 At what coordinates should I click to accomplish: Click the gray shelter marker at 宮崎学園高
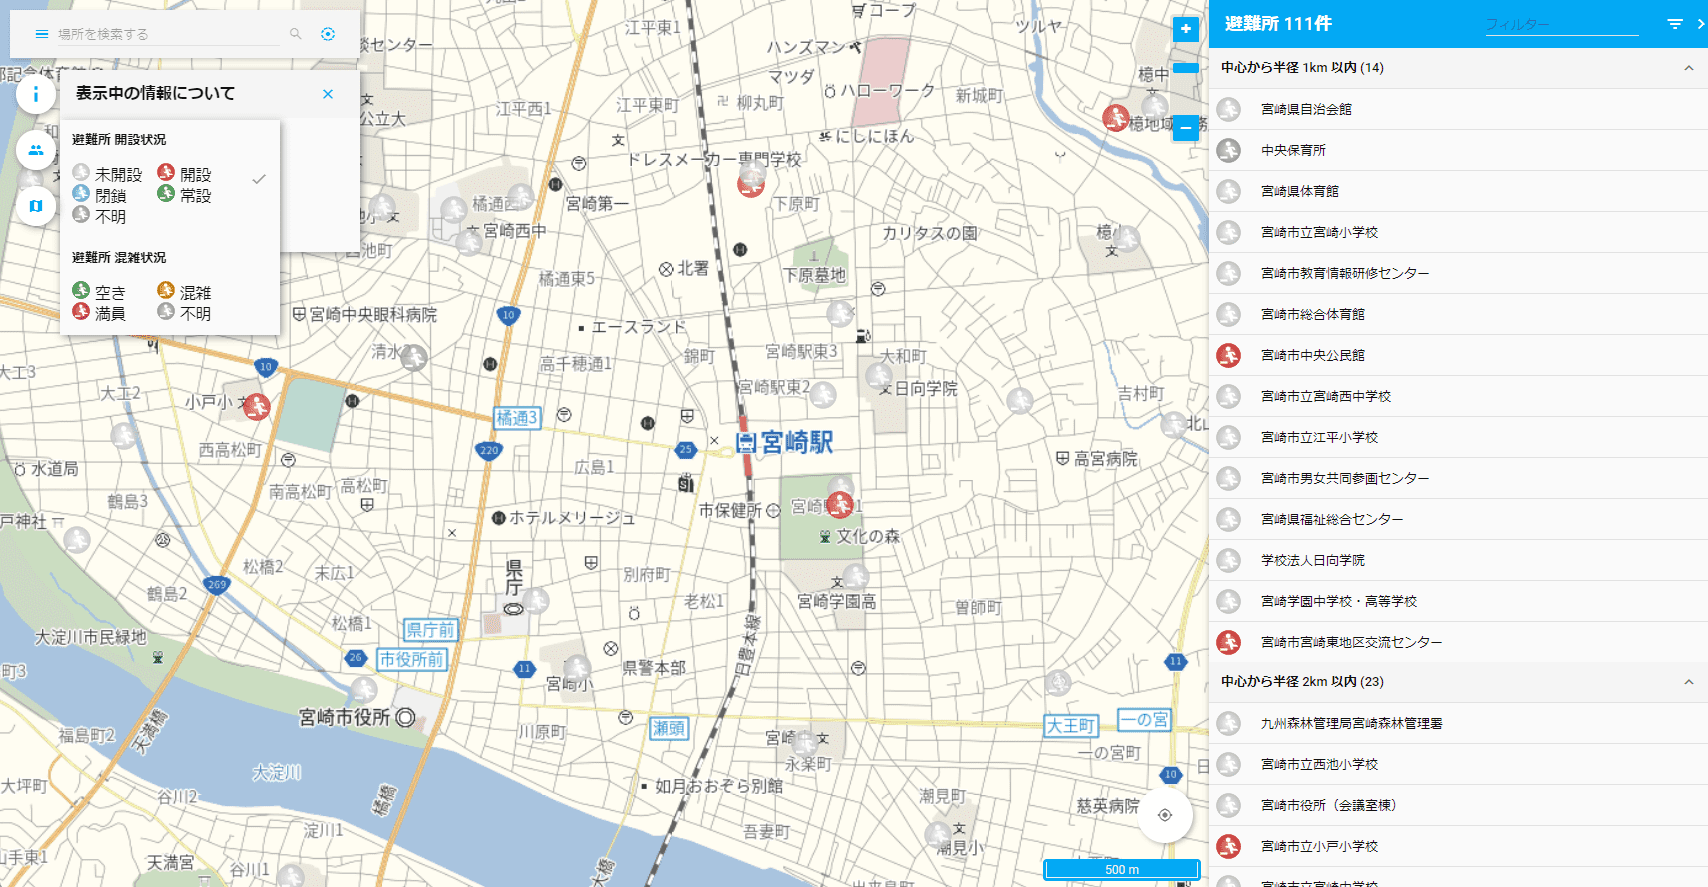click(856, 576)
